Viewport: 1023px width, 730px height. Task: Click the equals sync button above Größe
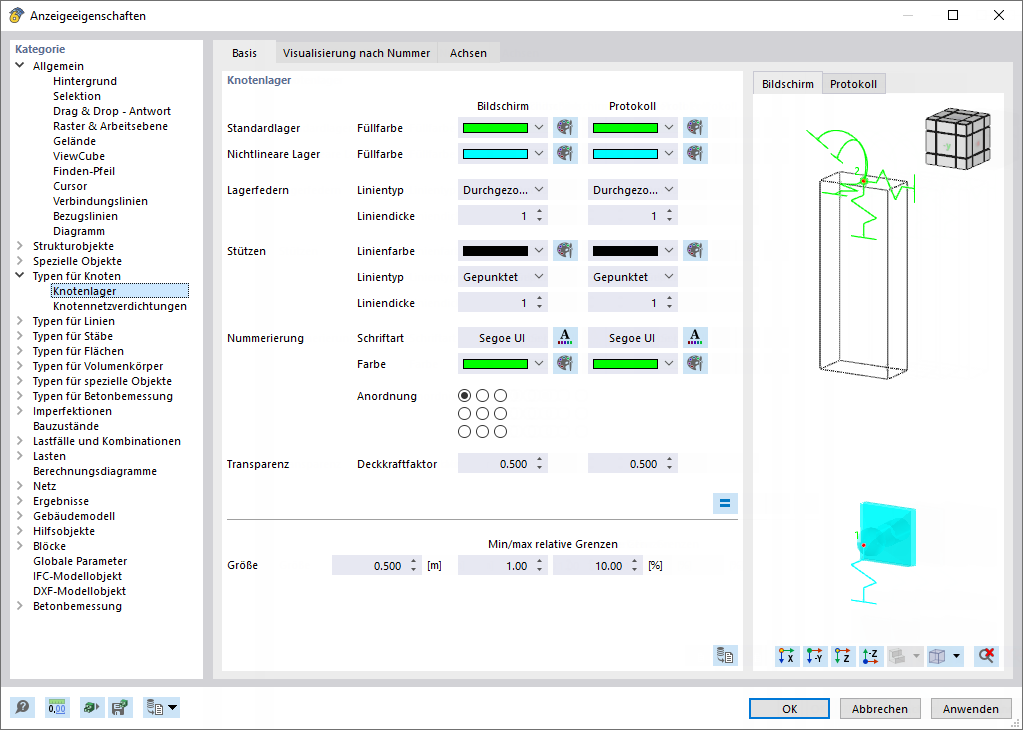tap(725, 503)
